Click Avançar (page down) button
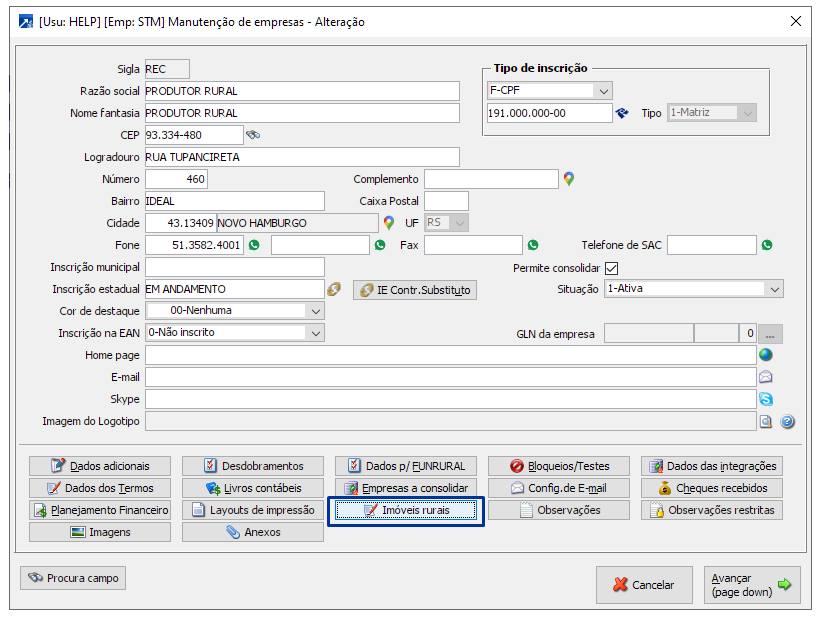This screenshot has height=618, width=817. [x=752, y=585]
